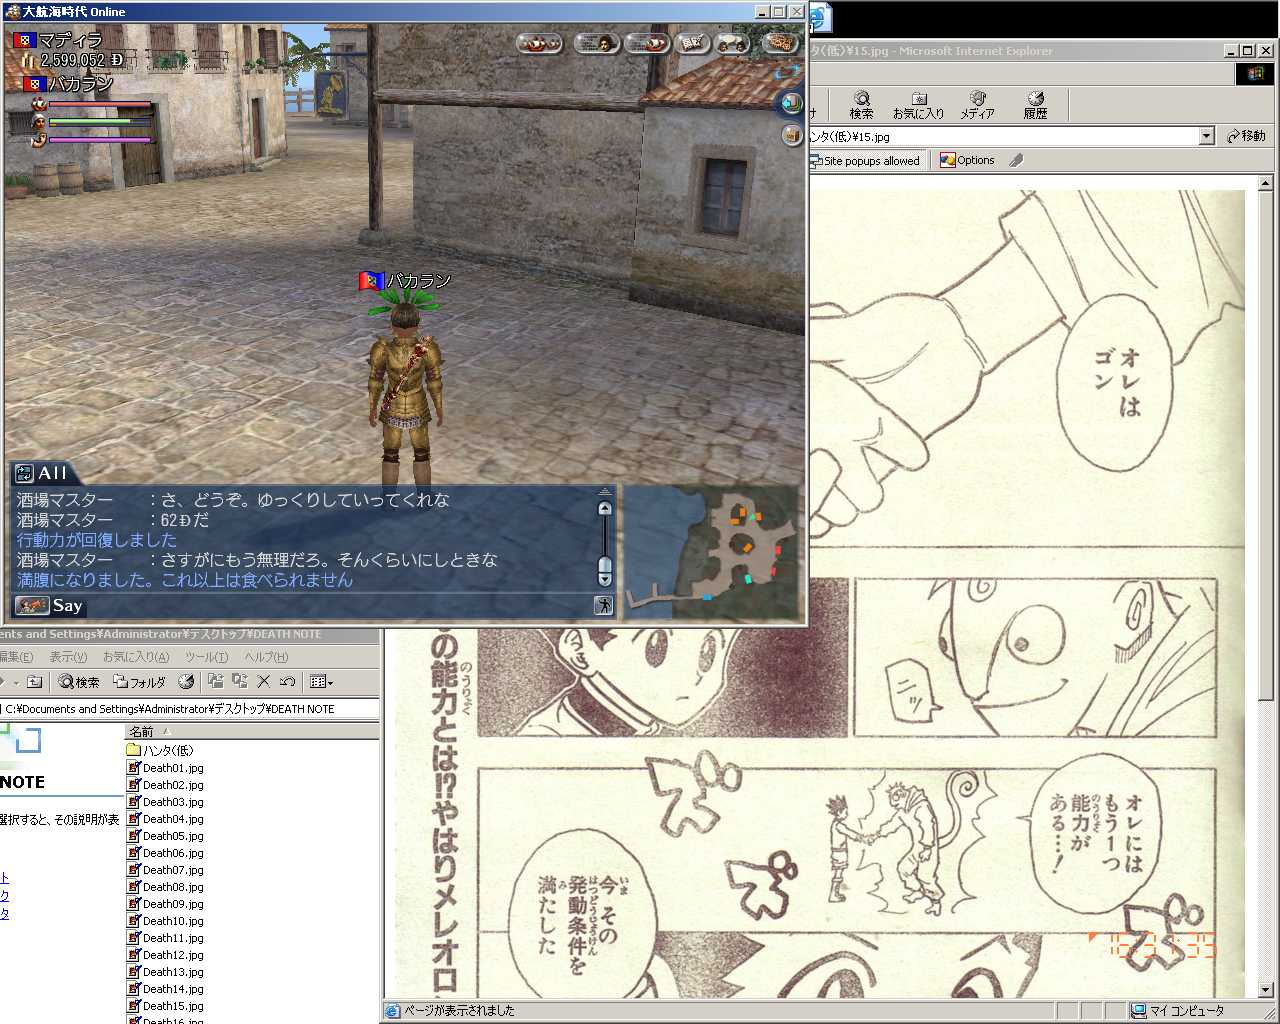Open the Views dropdown in Explorer toolbar
The width and height of the screenshot is (1280, 1024).
(x=321, y=682)
